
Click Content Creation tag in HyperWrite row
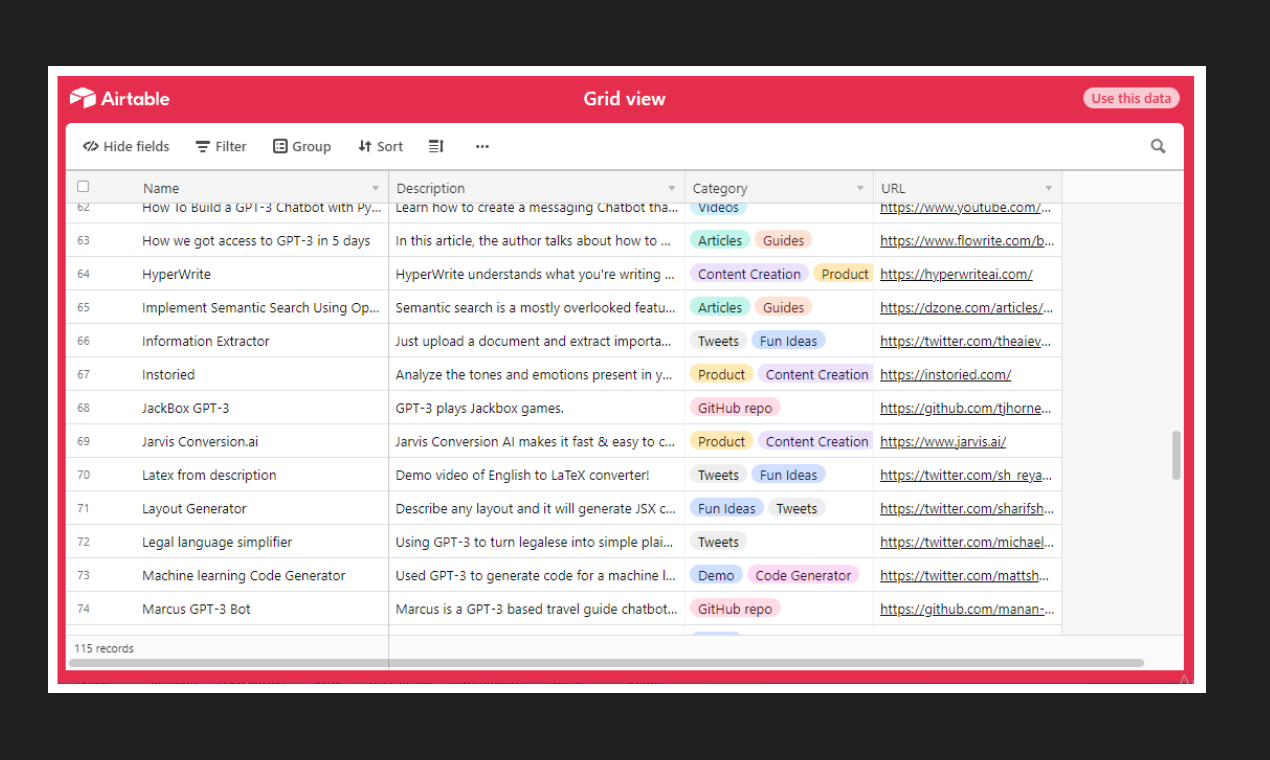(749, 274)
